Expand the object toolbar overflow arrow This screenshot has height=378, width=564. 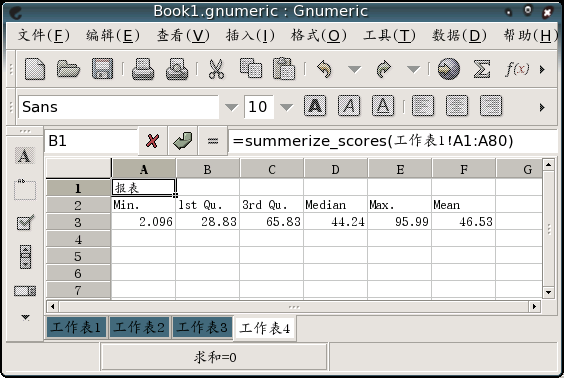[25, 317]
